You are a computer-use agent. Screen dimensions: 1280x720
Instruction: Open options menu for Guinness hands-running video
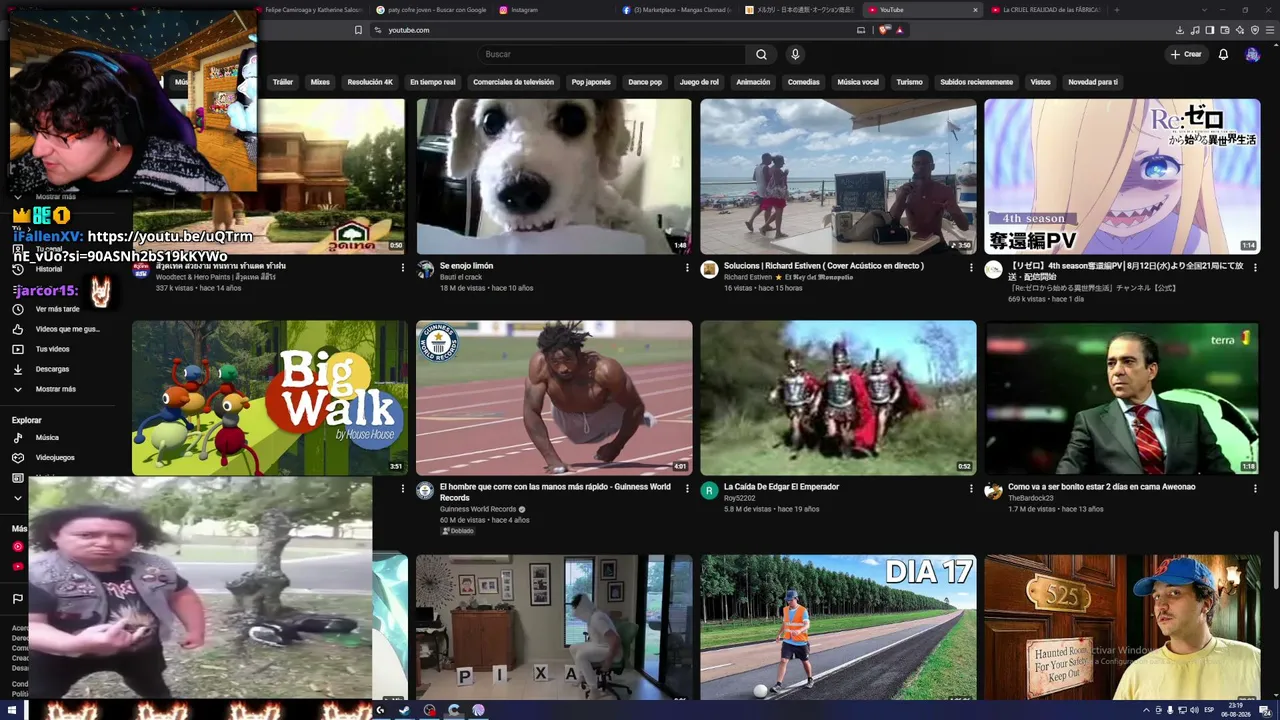pos(687,488)
